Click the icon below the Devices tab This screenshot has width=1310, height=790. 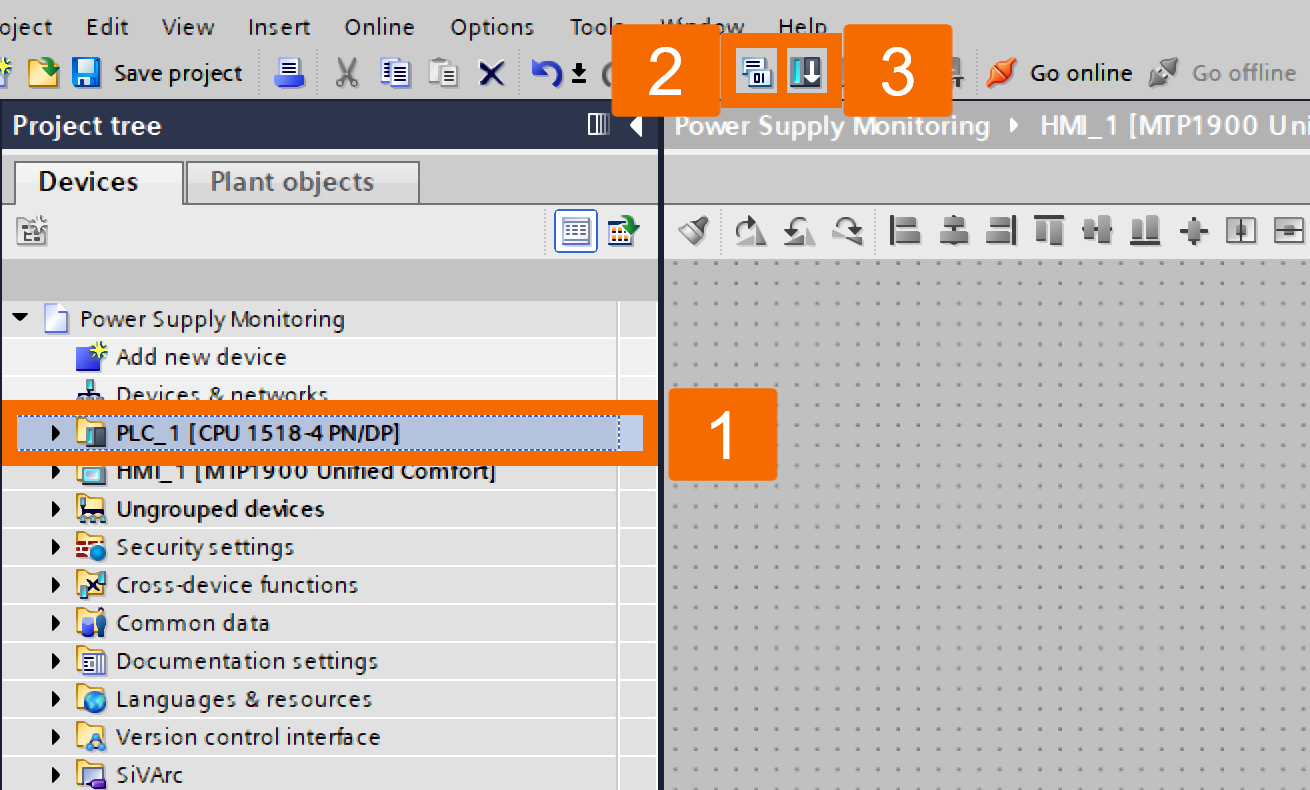(x=32, y=232)
